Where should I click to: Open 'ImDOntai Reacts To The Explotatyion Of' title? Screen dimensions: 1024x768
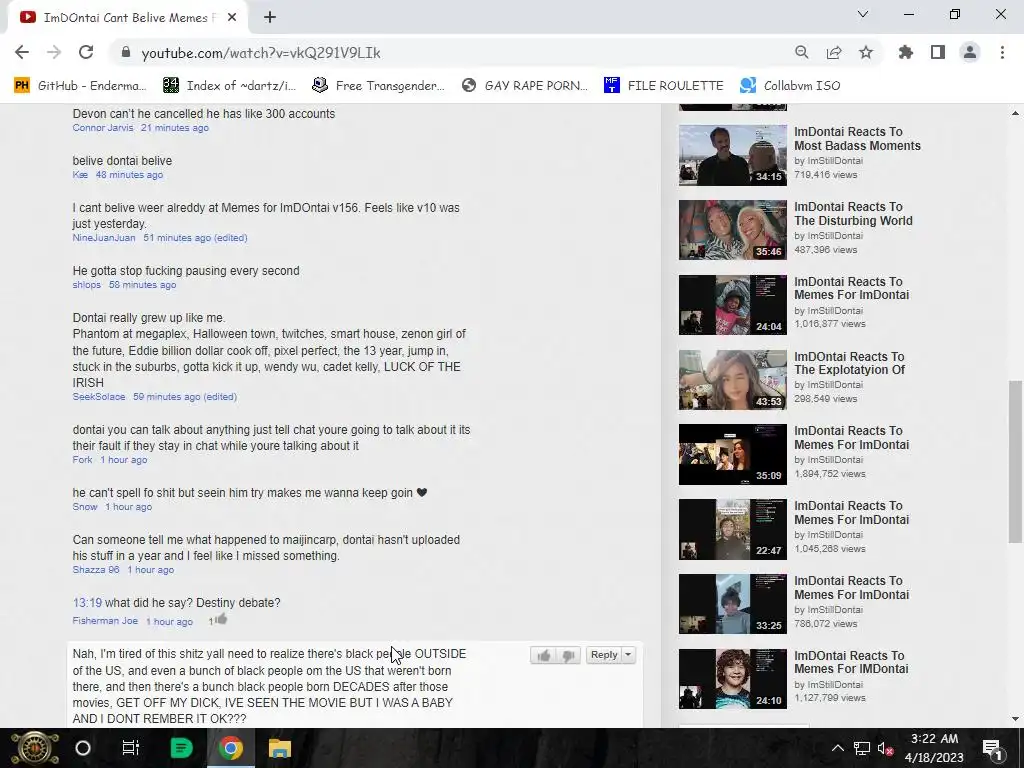point(850,363)
